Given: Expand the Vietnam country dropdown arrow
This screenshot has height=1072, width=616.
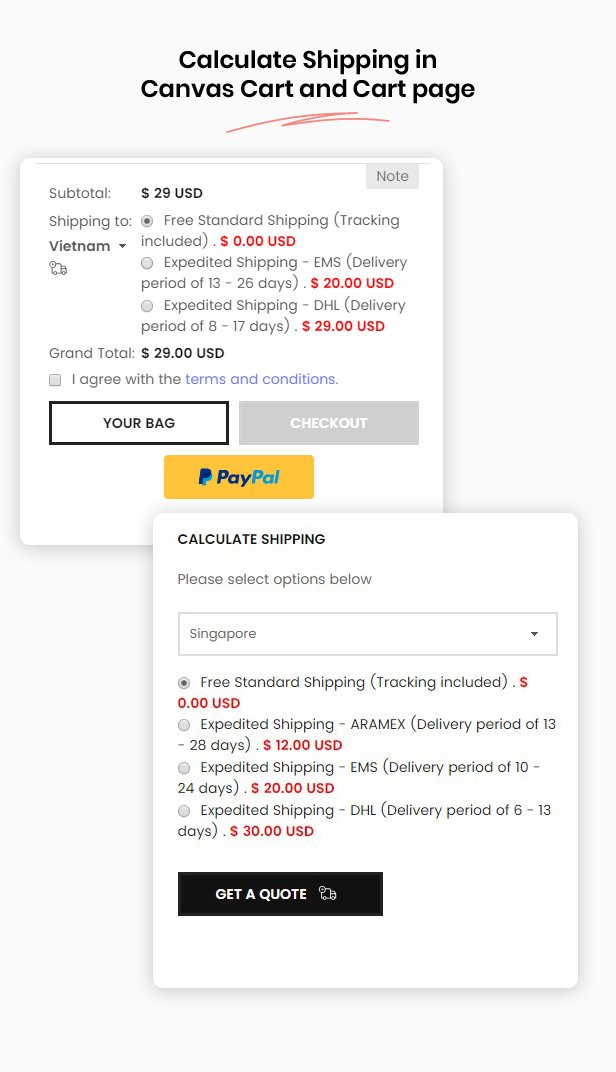Looking at the screenshot, I should [122, 246].
